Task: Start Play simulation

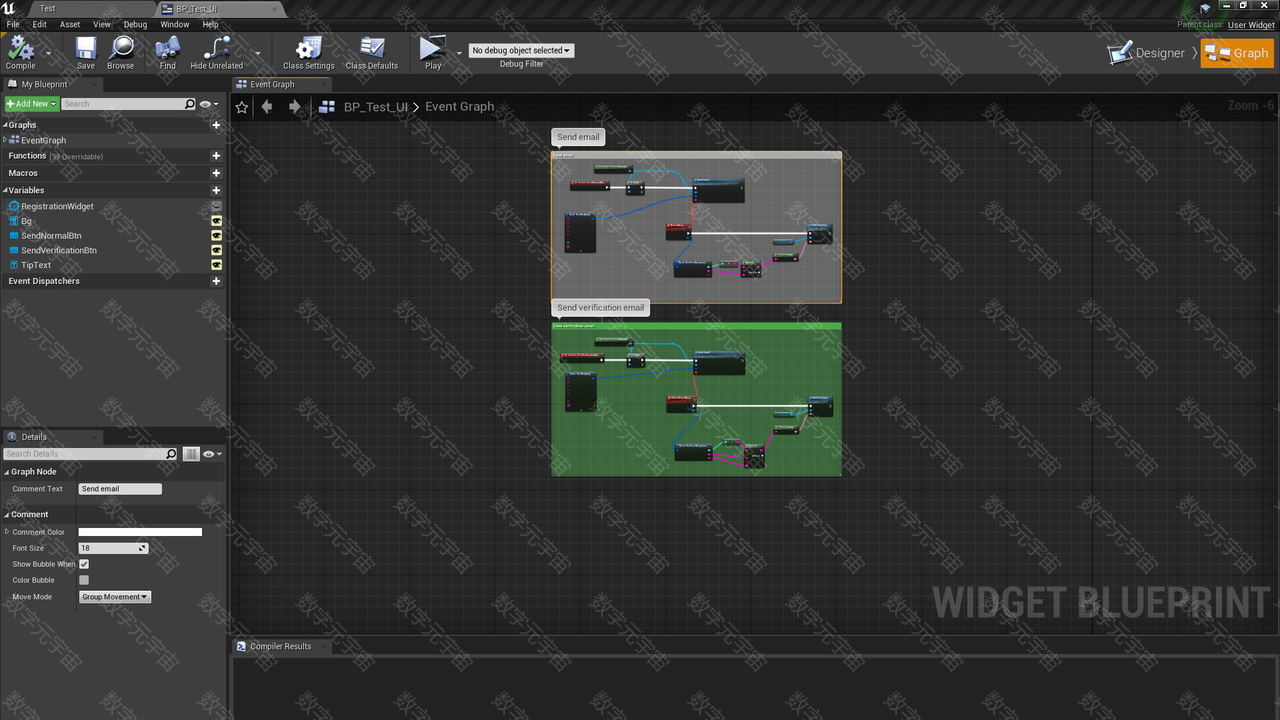Action: click(x=432, y=53)
